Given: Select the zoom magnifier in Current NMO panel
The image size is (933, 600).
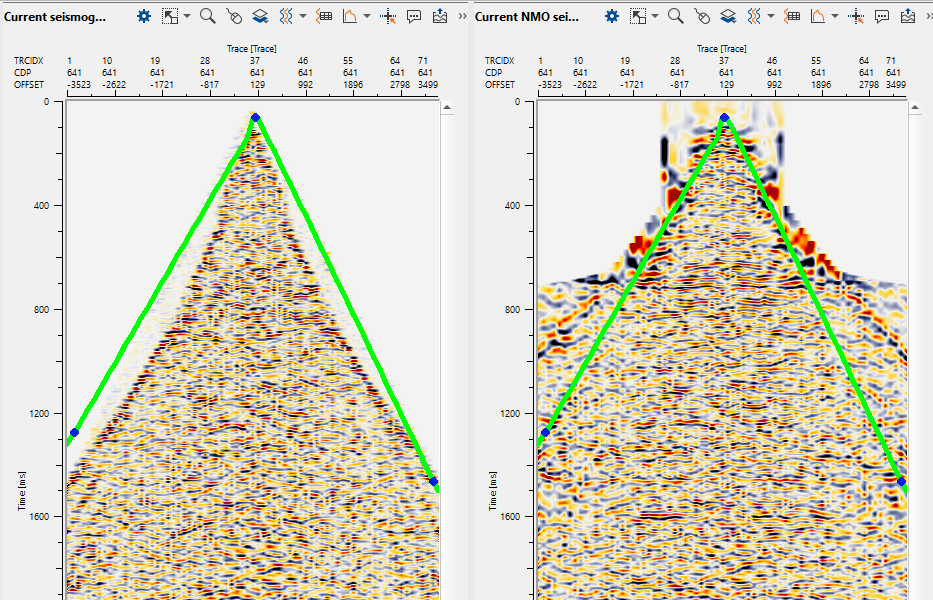Looking at the screenshot, I should point(675,16).
